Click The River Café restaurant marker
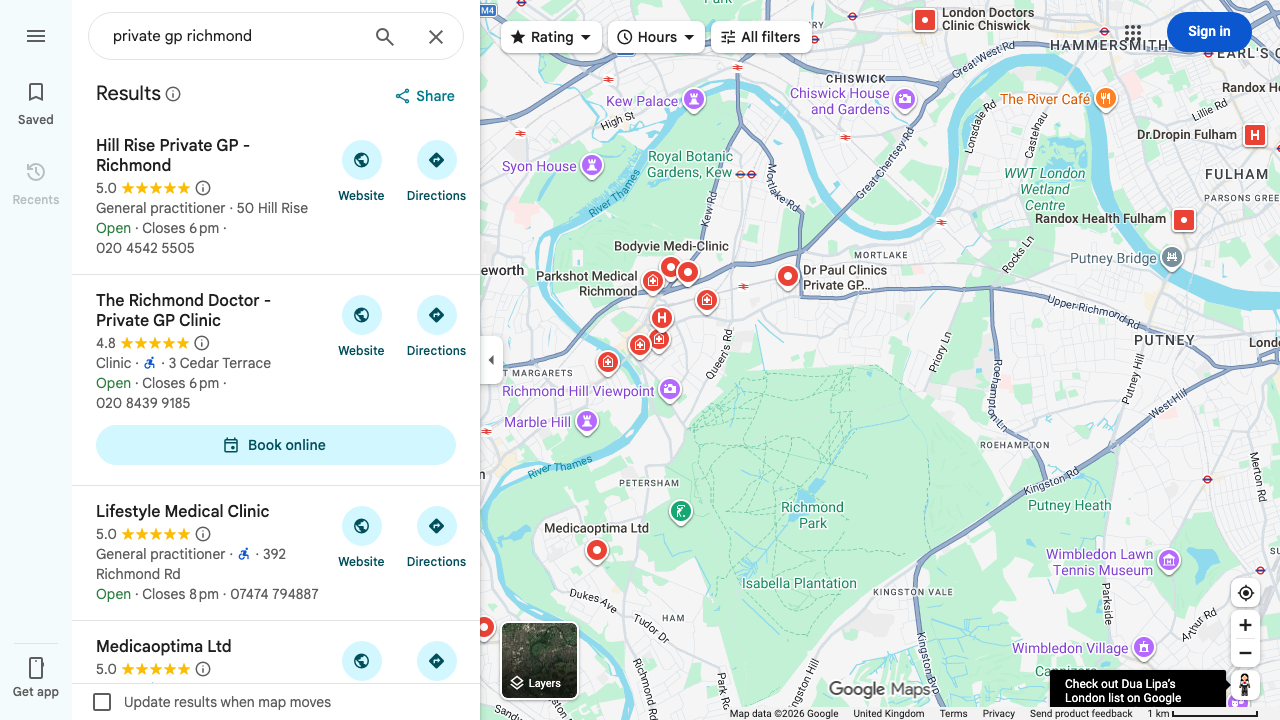 (1105, 98)
